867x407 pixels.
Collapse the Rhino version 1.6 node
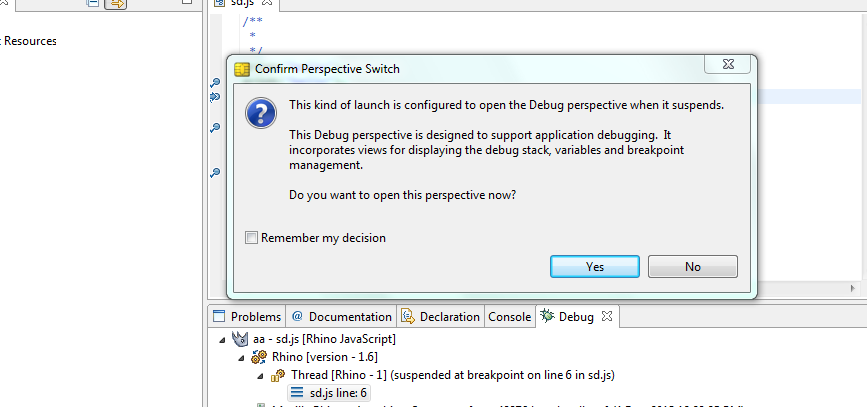[x=241, y=357]
